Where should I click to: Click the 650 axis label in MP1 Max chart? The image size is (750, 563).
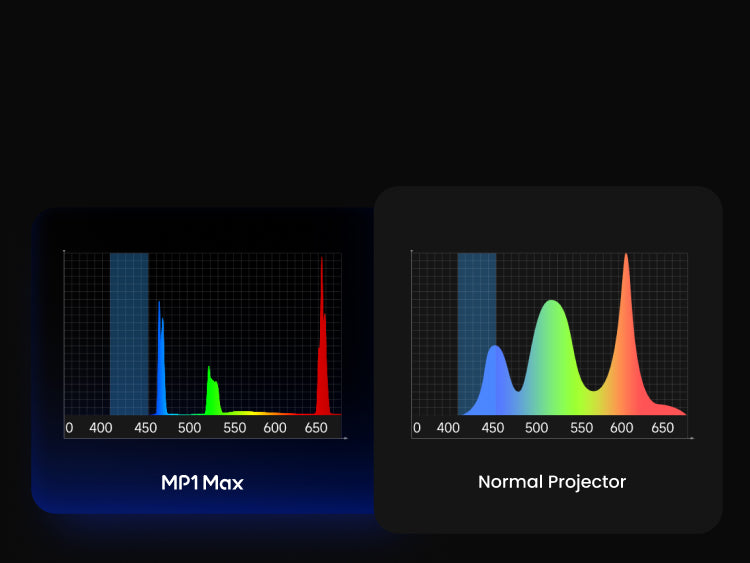pyautogui.click(x=316, y=428)
